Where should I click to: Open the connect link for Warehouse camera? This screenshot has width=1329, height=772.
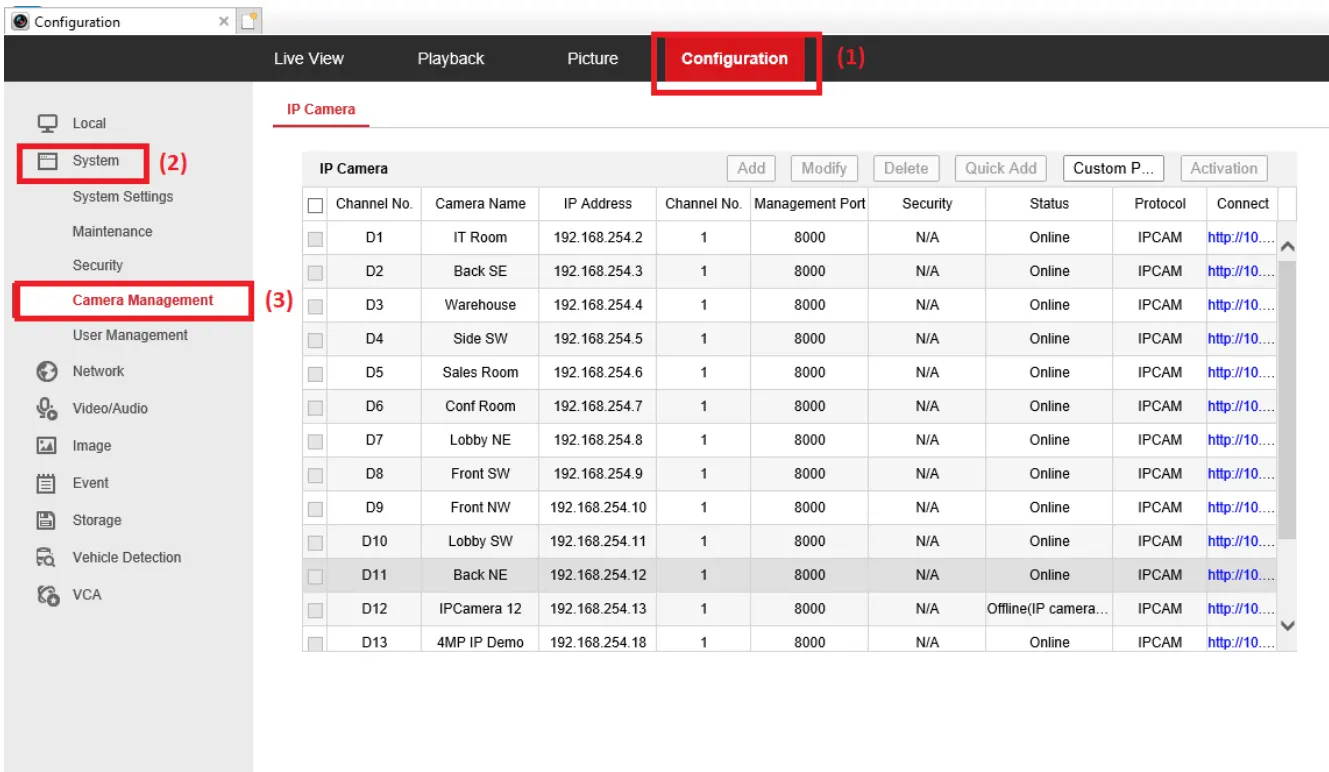click(1240, 305)
